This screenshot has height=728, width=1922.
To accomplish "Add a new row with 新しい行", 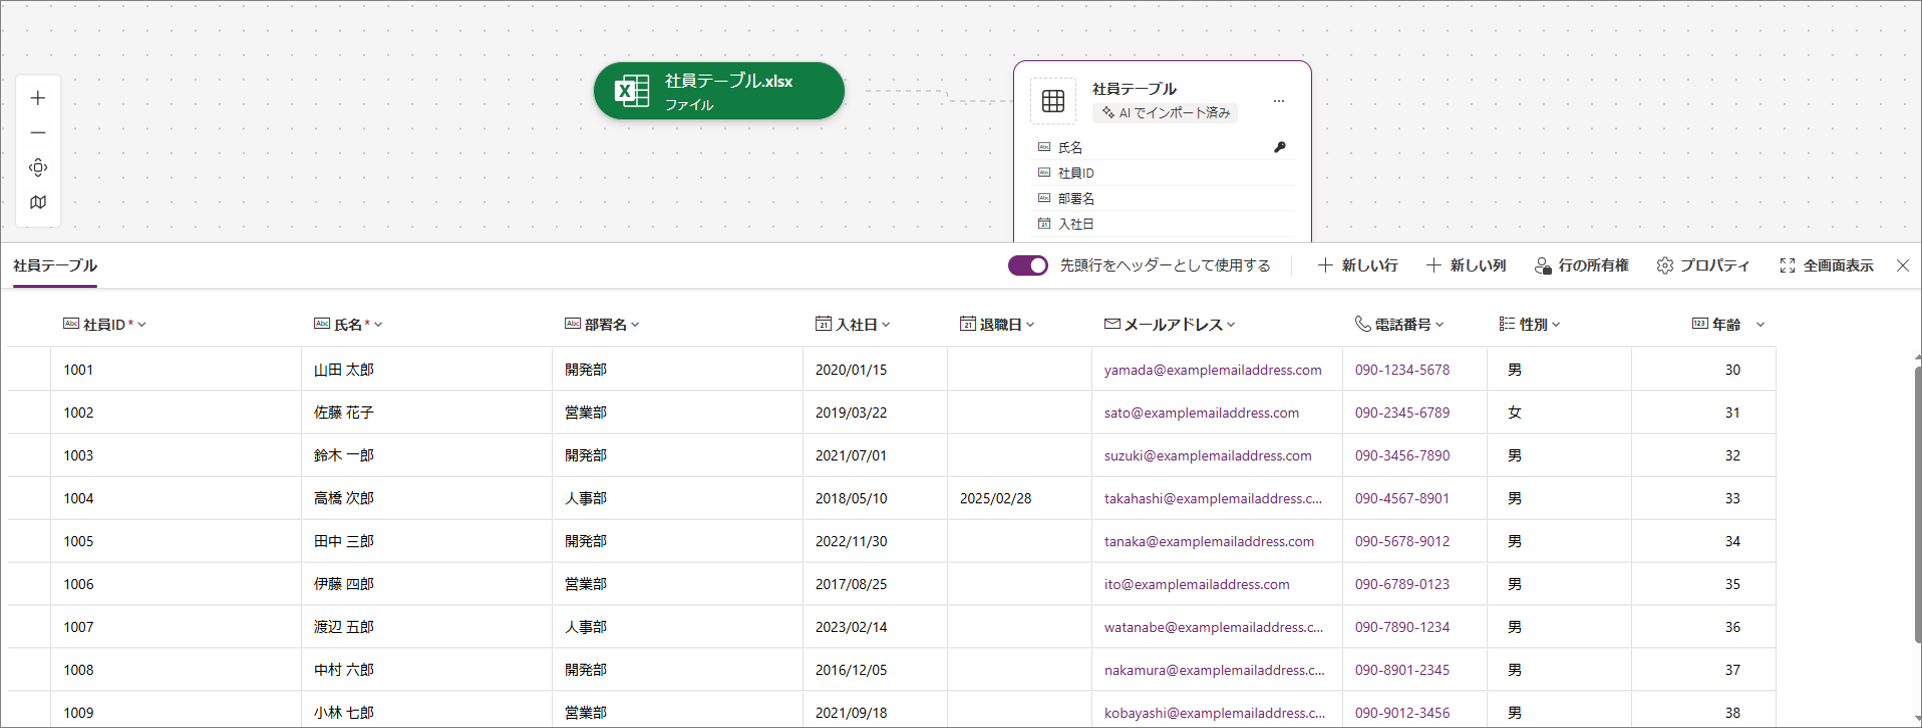I will tap(1358, 266).
